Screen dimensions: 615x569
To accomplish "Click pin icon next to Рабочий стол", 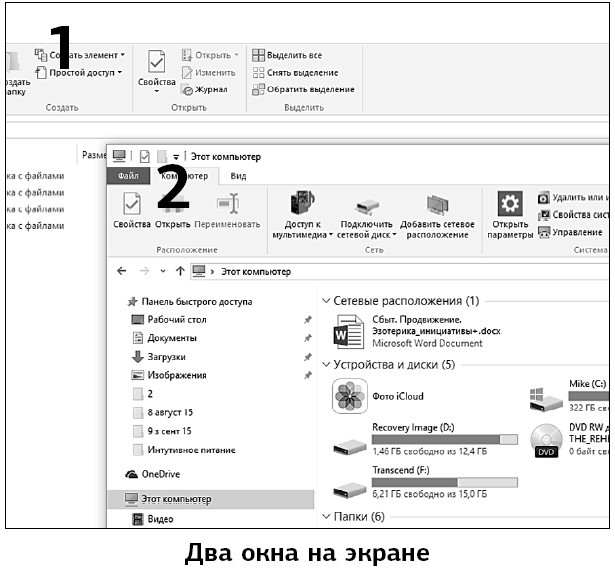I will point(308,320).
